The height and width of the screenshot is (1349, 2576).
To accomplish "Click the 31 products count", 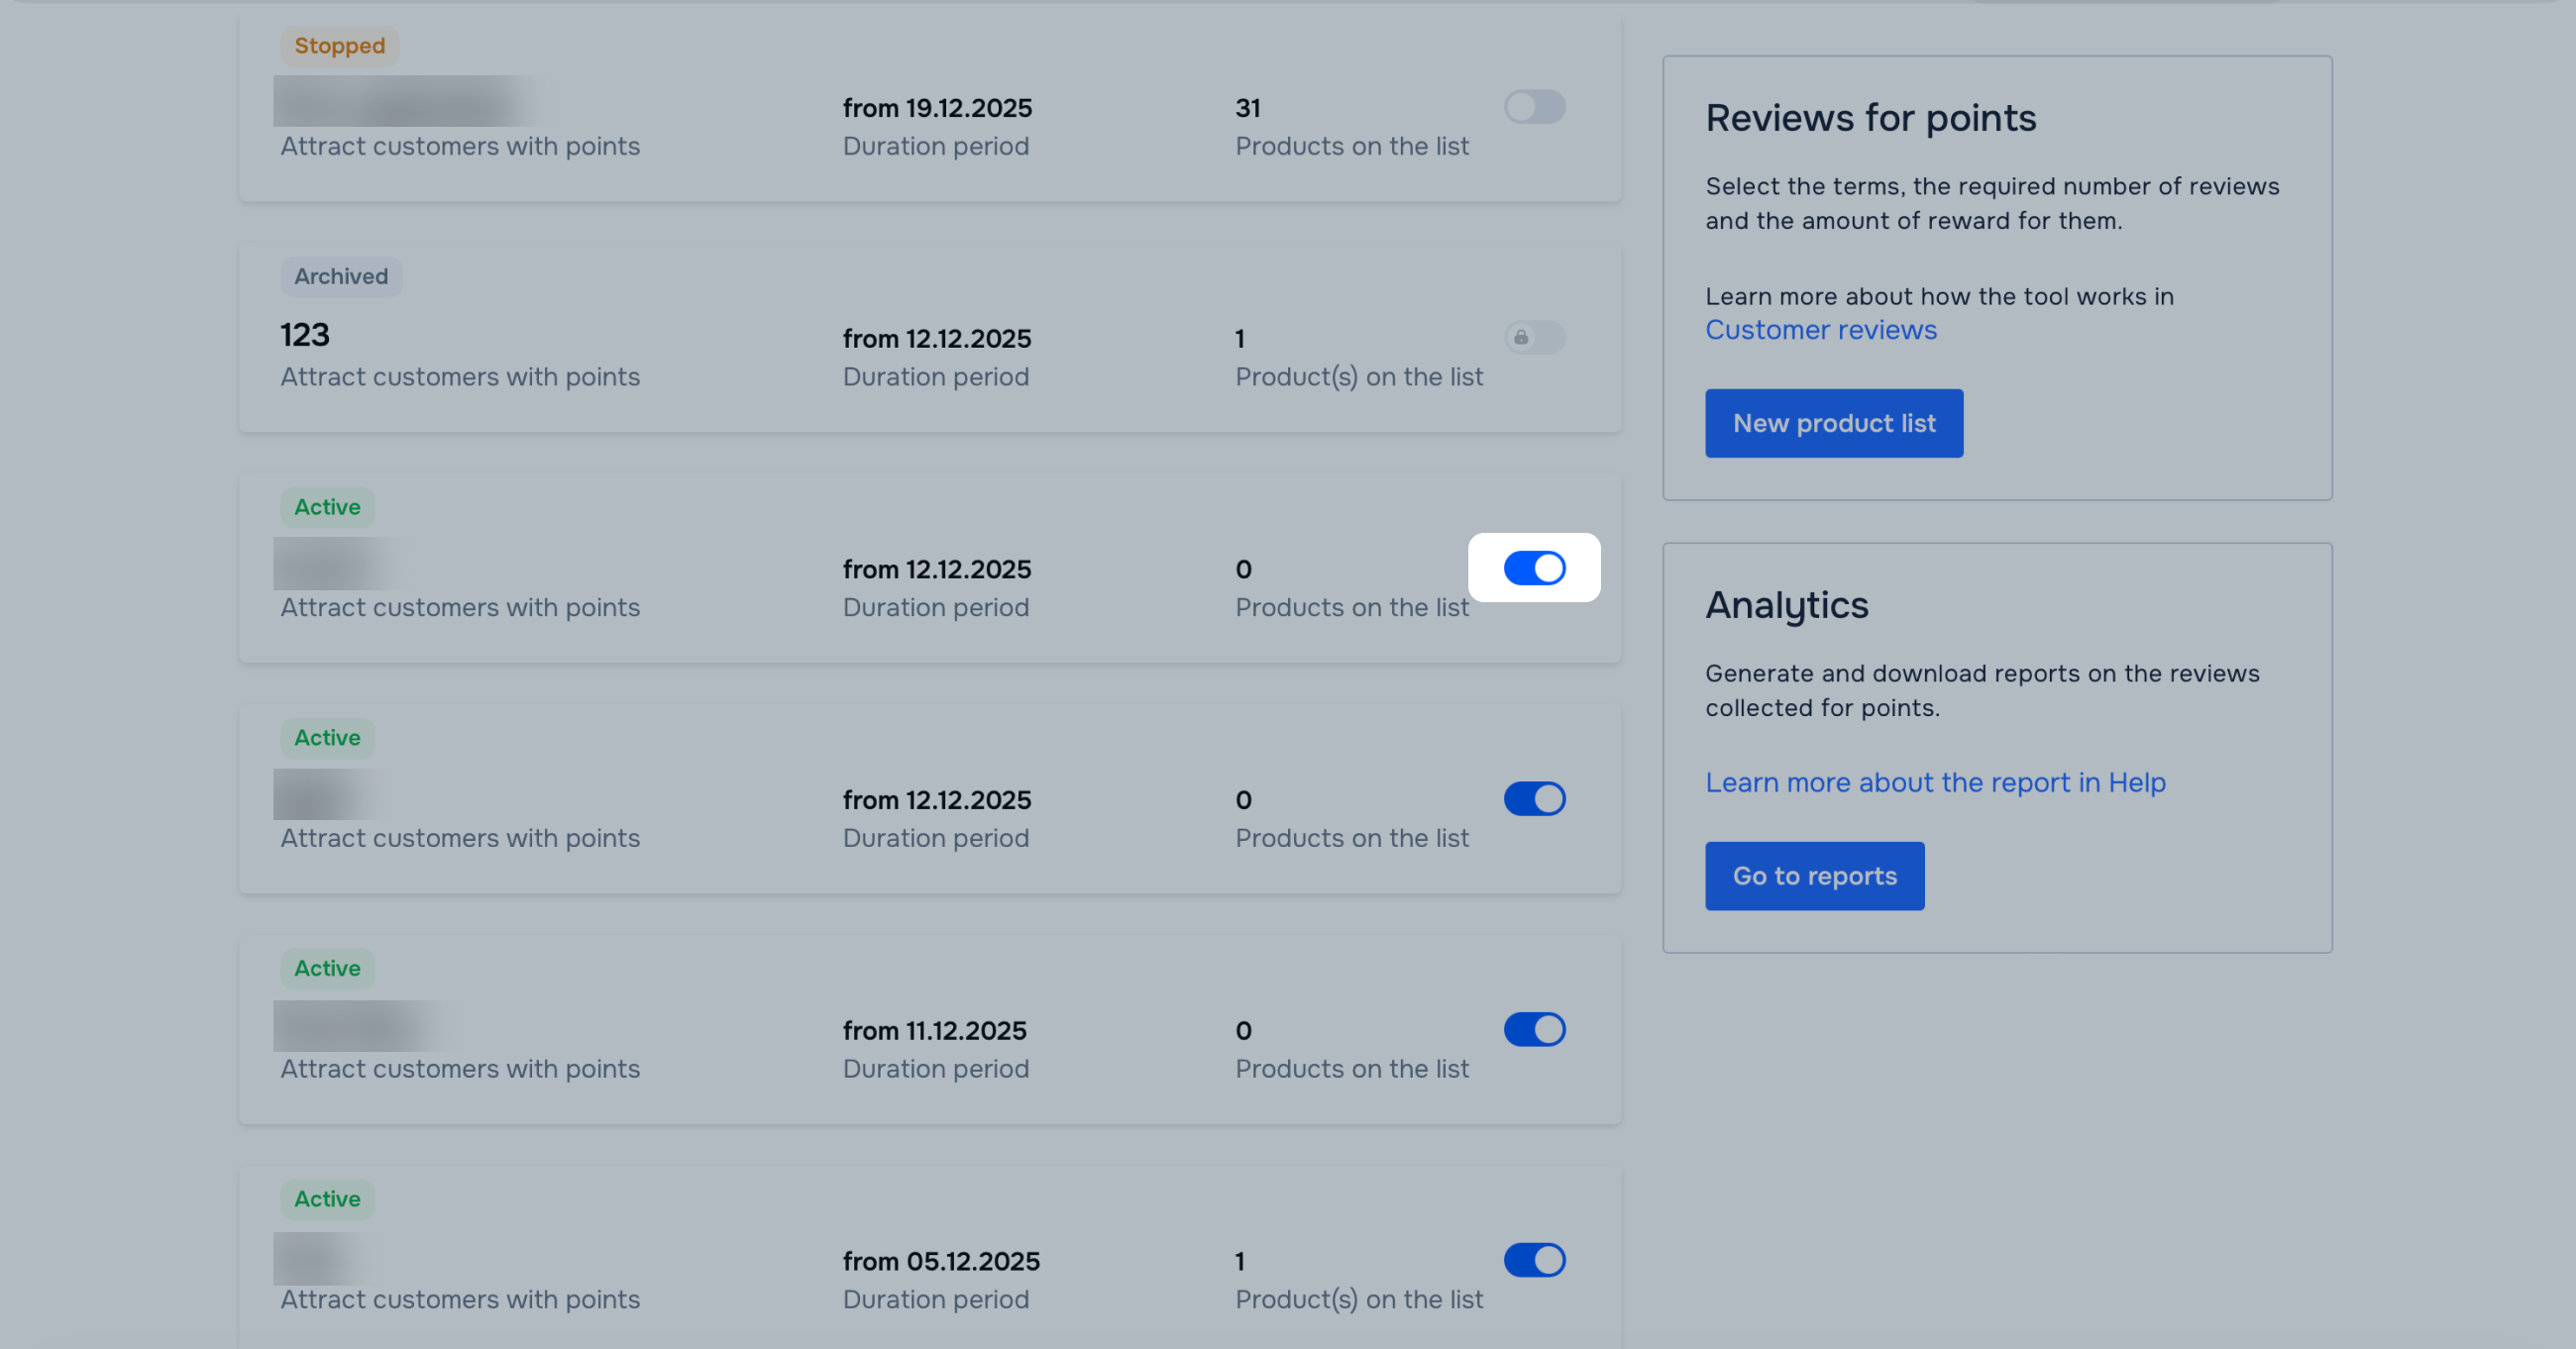I will pos(1247,108).
